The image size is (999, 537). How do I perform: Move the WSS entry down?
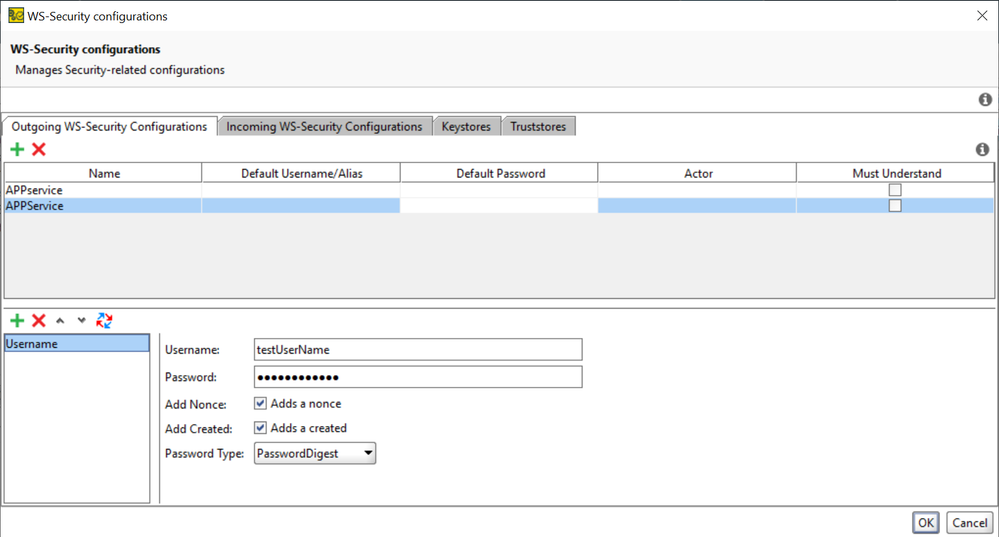82,321
